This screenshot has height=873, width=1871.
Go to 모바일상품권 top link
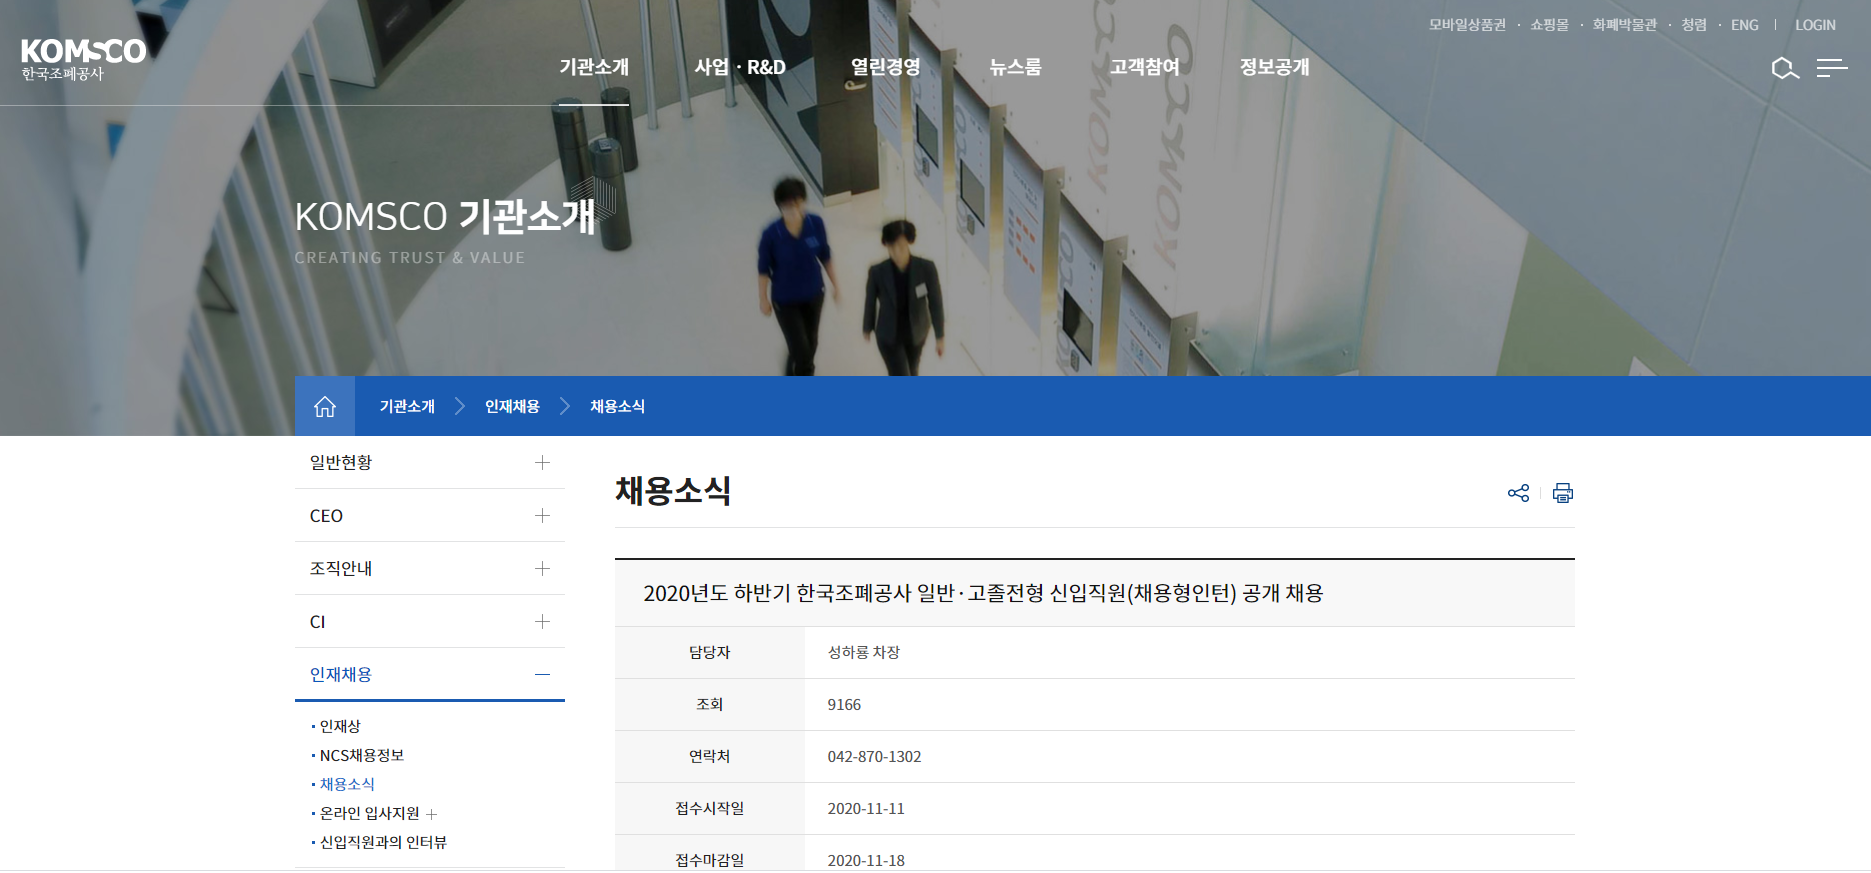coord(1467,25)
